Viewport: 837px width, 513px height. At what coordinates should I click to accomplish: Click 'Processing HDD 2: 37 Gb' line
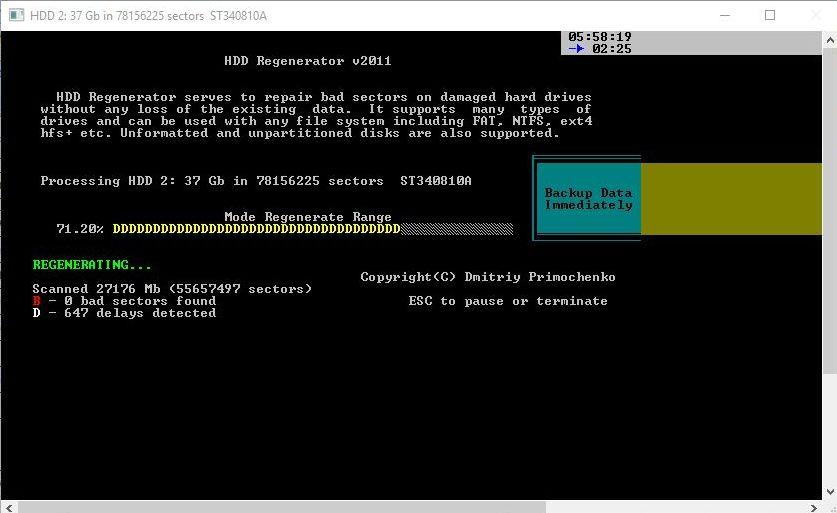(x=256, y=181)
